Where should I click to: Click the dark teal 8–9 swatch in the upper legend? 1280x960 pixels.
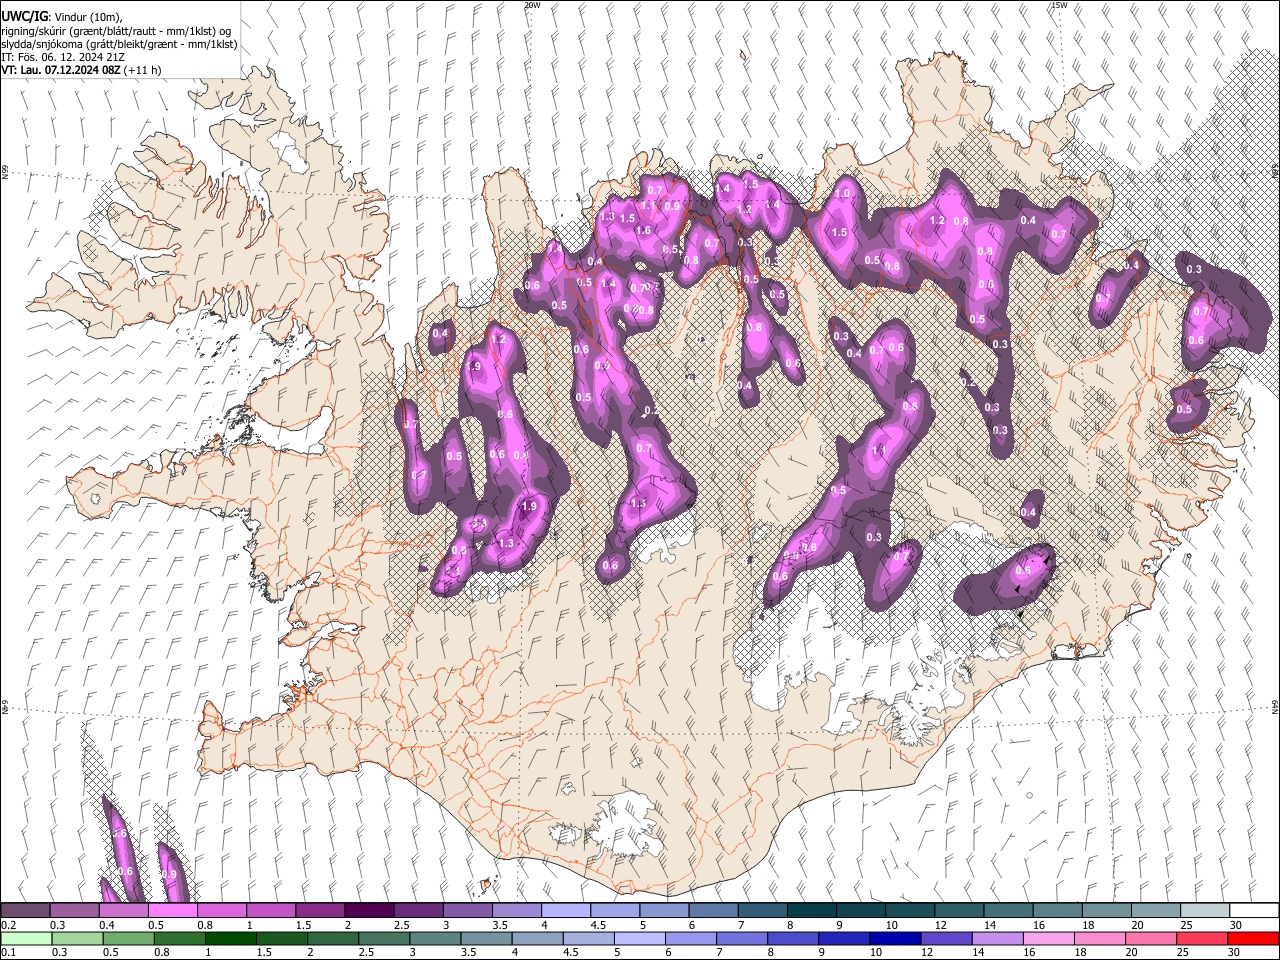[811, 911]
